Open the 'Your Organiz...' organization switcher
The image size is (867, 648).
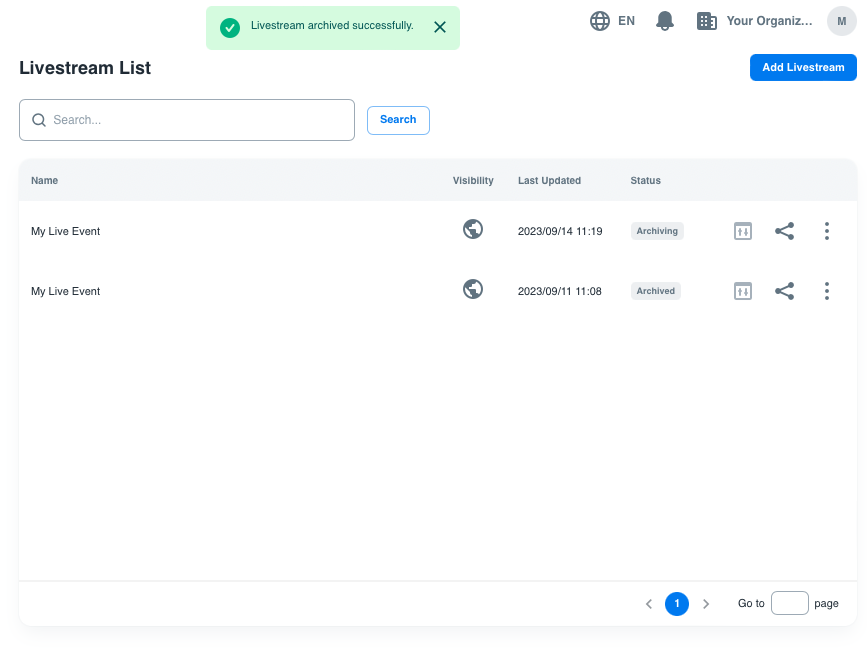[x=754, y=21]
